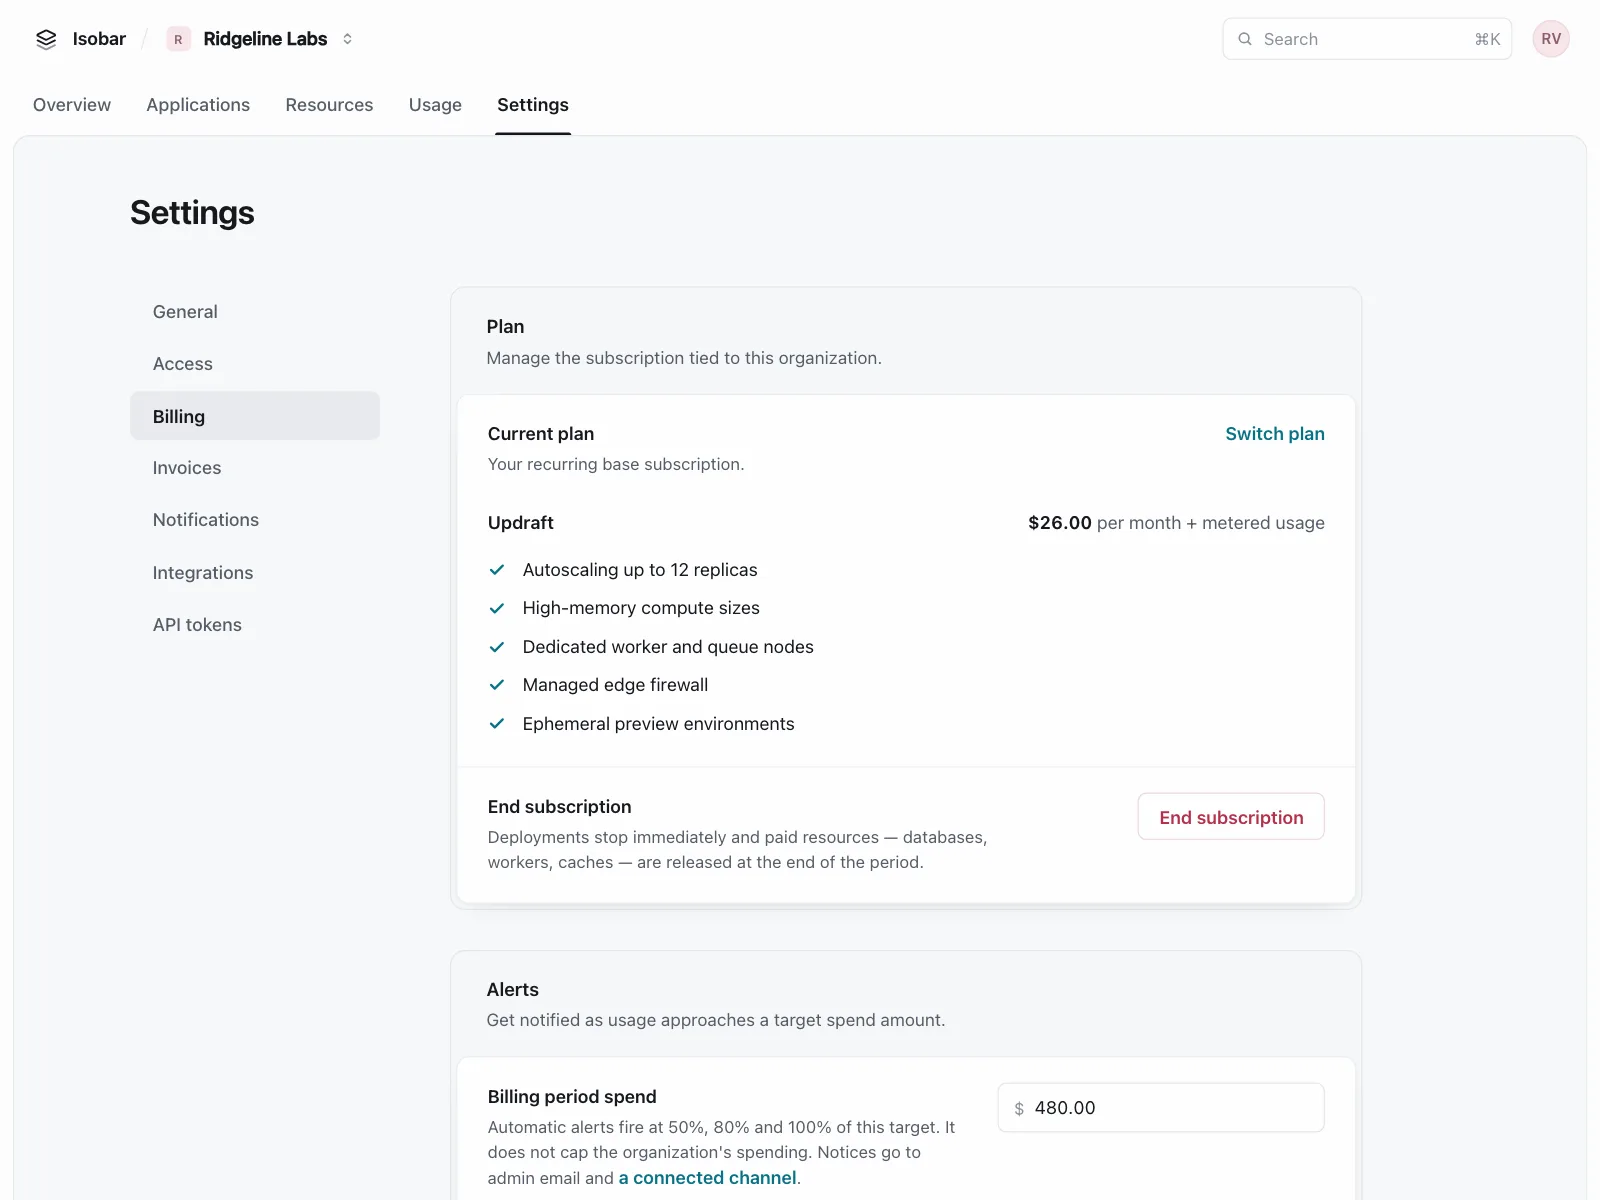Screen dimensions: 1600x1200
Task: Open Integrations in the settings sidebar
Action: pyautogui.click(x=255, y=573)
